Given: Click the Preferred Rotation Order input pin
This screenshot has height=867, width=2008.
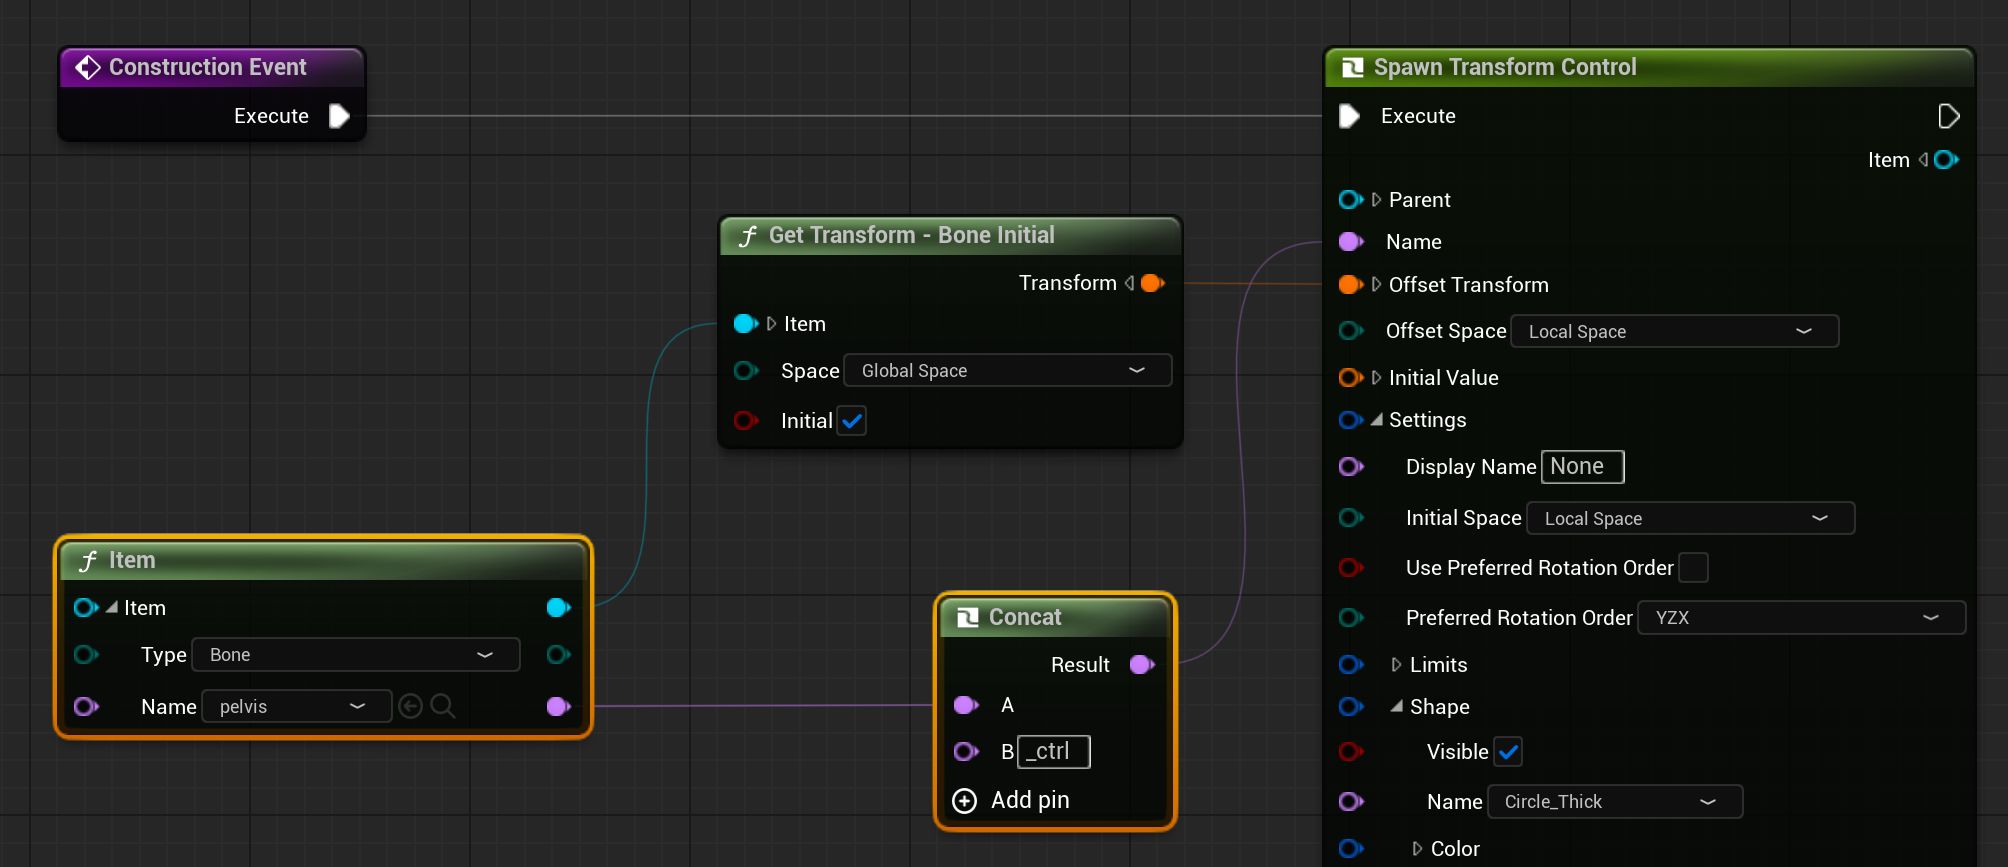Looking at the screenshot, I should tap(1351, 618).
